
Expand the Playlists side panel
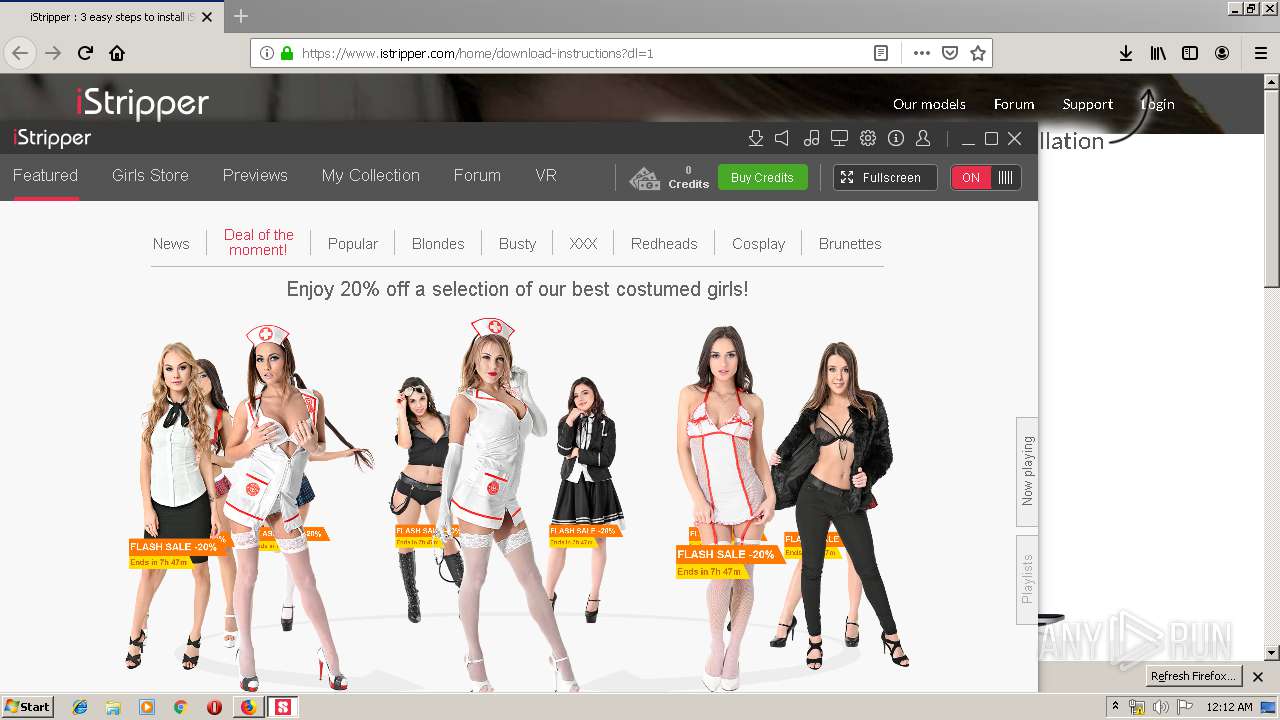pyautogui.click(x=1027, y=579)
